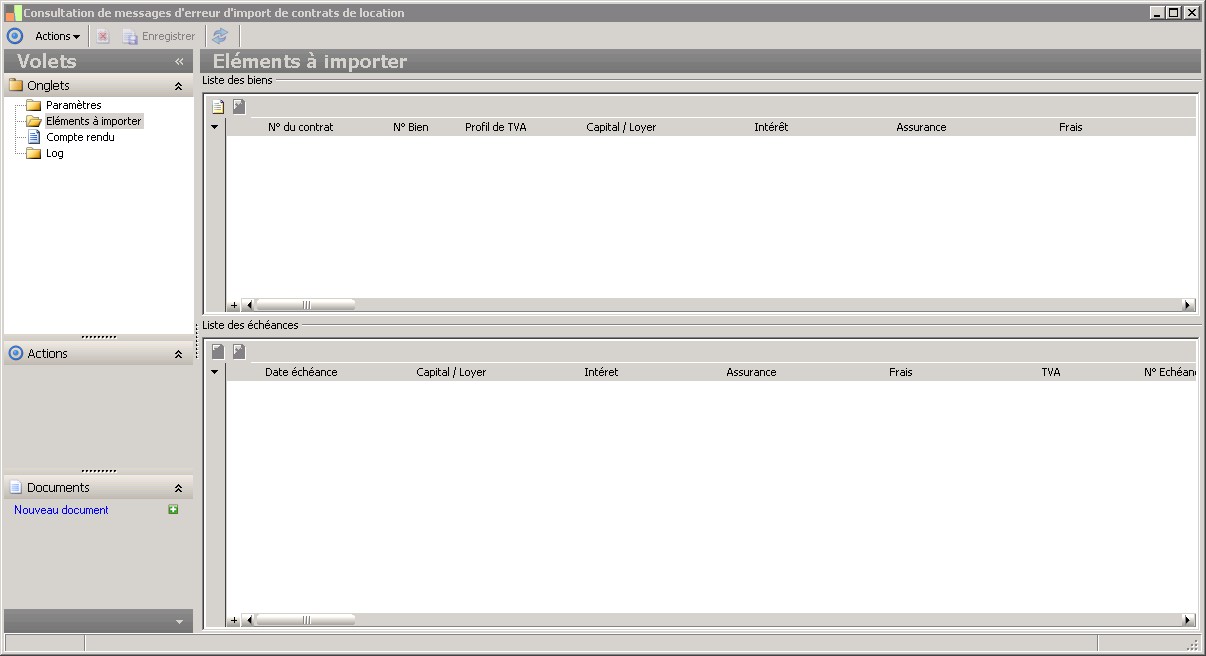Image resolution: width=1206 pixels, height=656 pixels.
Task: Click the right scroll arrow of Liste des échéances
Action: [1188, 620]
